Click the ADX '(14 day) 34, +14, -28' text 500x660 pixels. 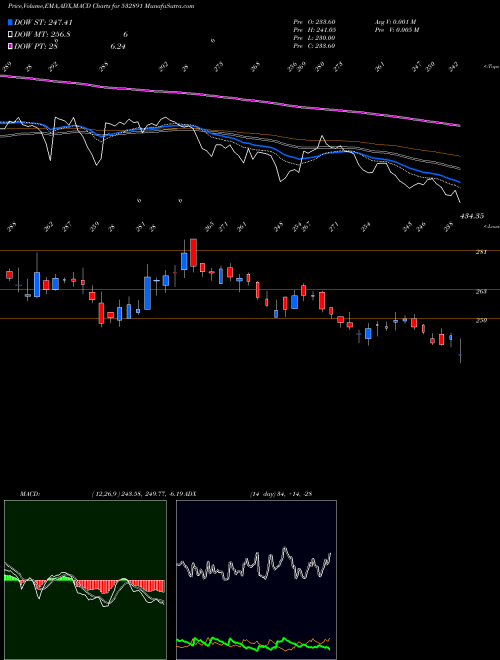281,494
